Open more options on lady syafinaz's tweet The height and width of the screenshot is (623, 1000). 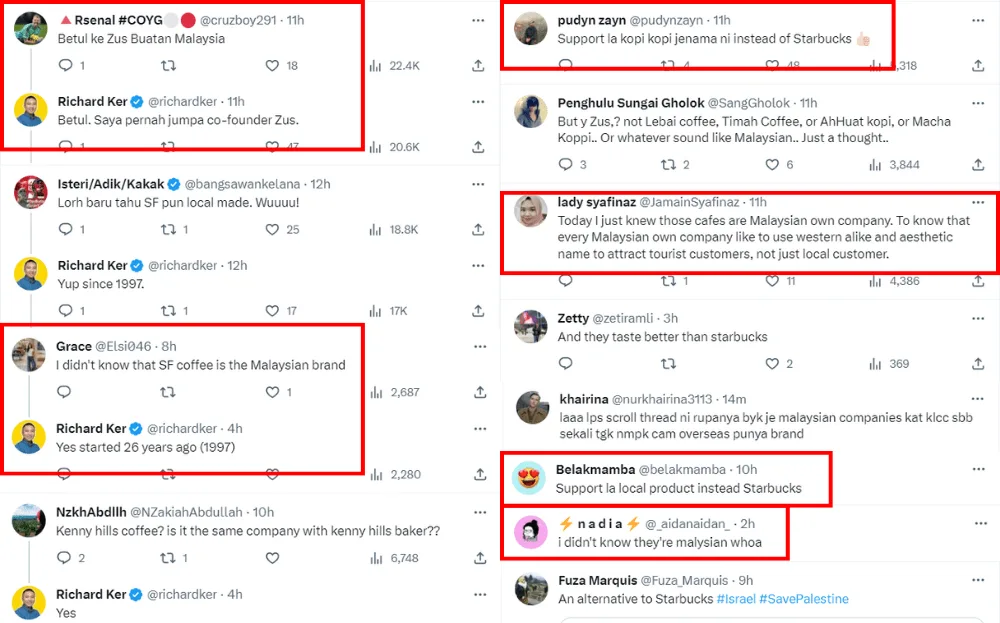tap(978, 203)
